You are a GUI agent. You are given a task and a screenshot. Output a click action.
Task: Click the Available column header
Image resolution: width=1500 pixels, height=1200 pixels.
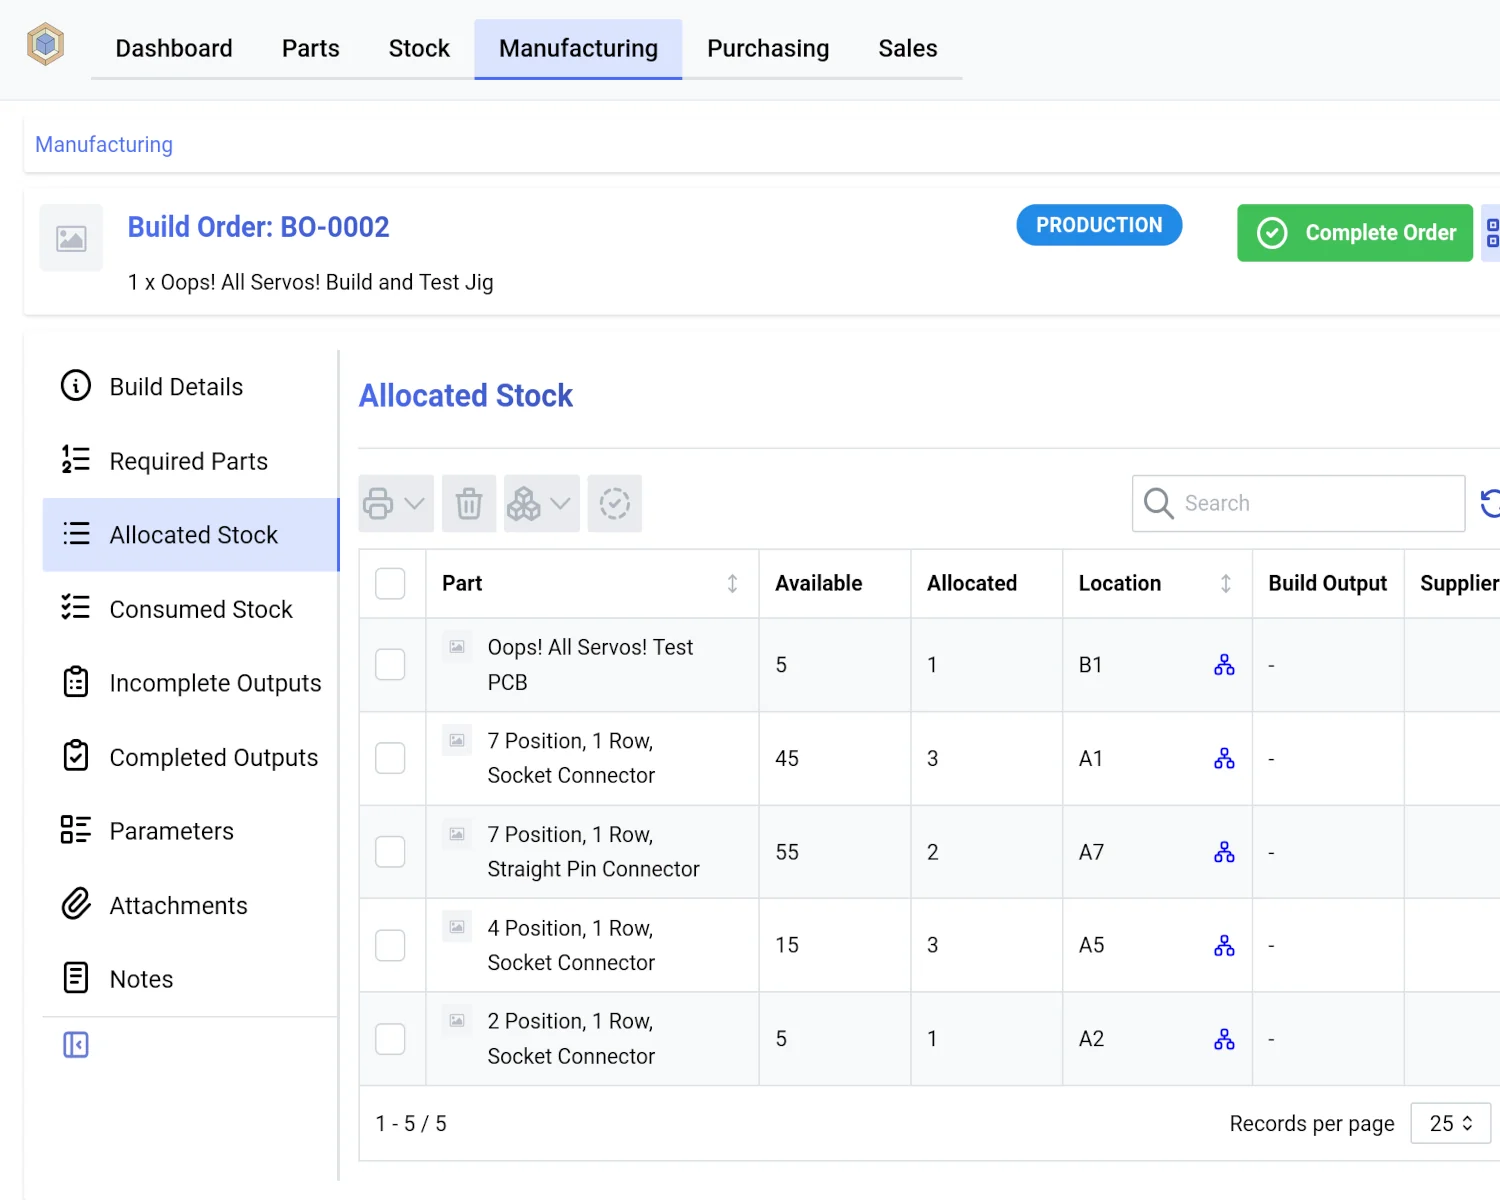pyautogui.click(x=818, y=584)
